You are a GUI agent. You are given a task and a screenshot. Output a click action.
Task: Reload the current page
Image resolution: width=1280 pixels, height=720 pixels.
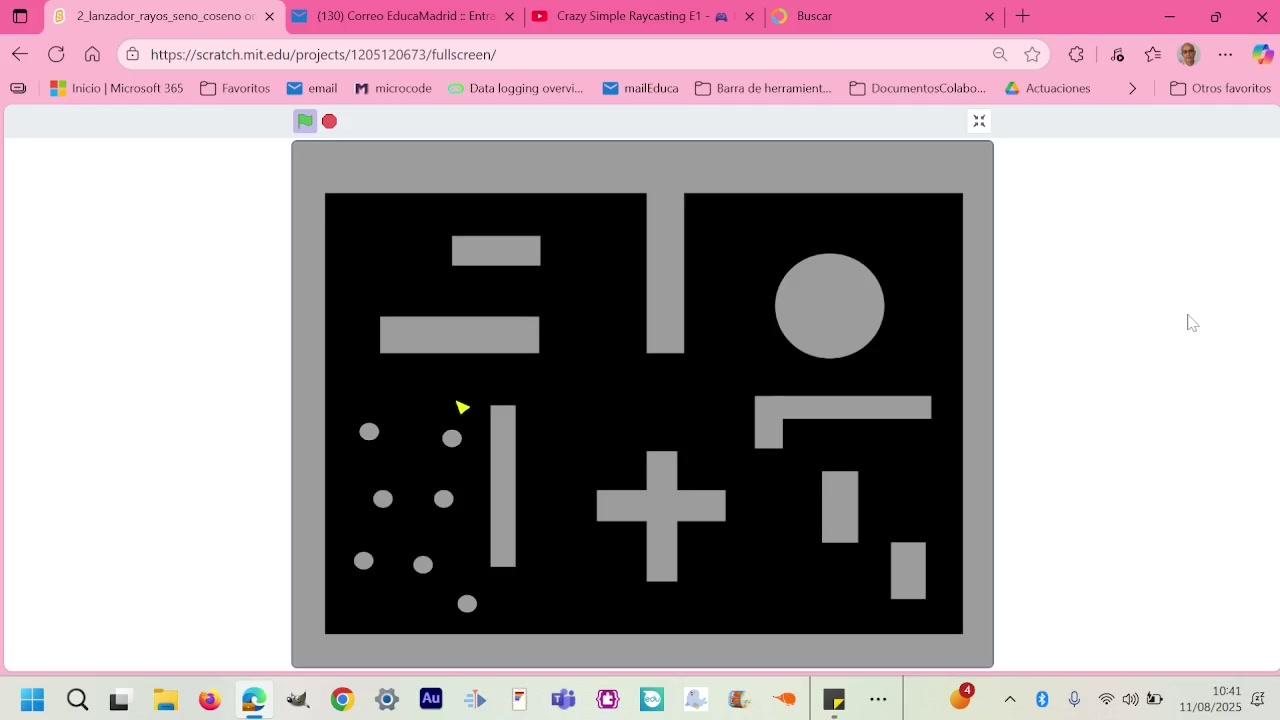click(56, 54)
